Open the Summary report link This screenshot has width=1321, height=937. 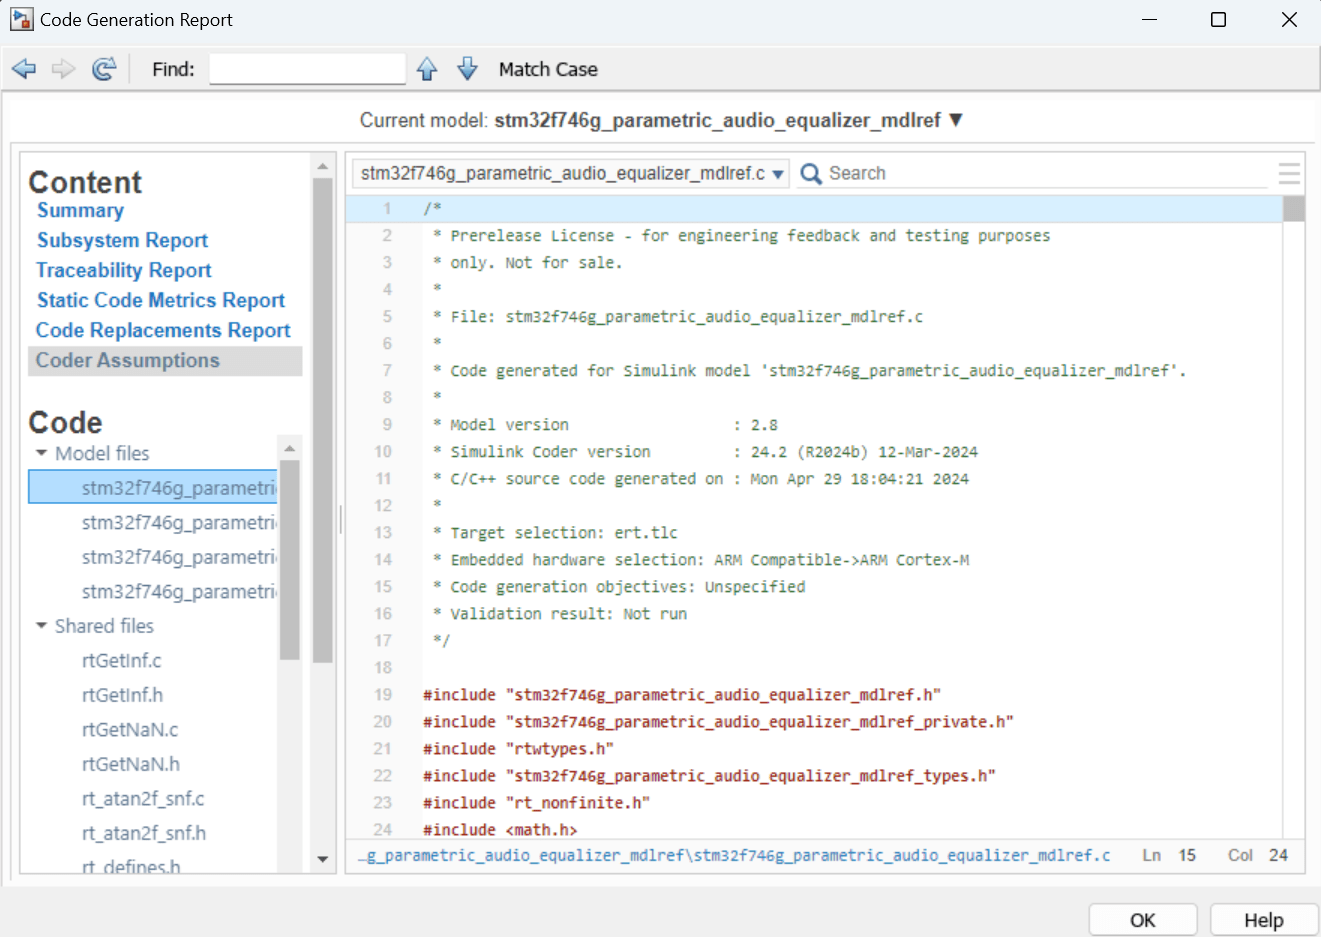coord(81,210)
